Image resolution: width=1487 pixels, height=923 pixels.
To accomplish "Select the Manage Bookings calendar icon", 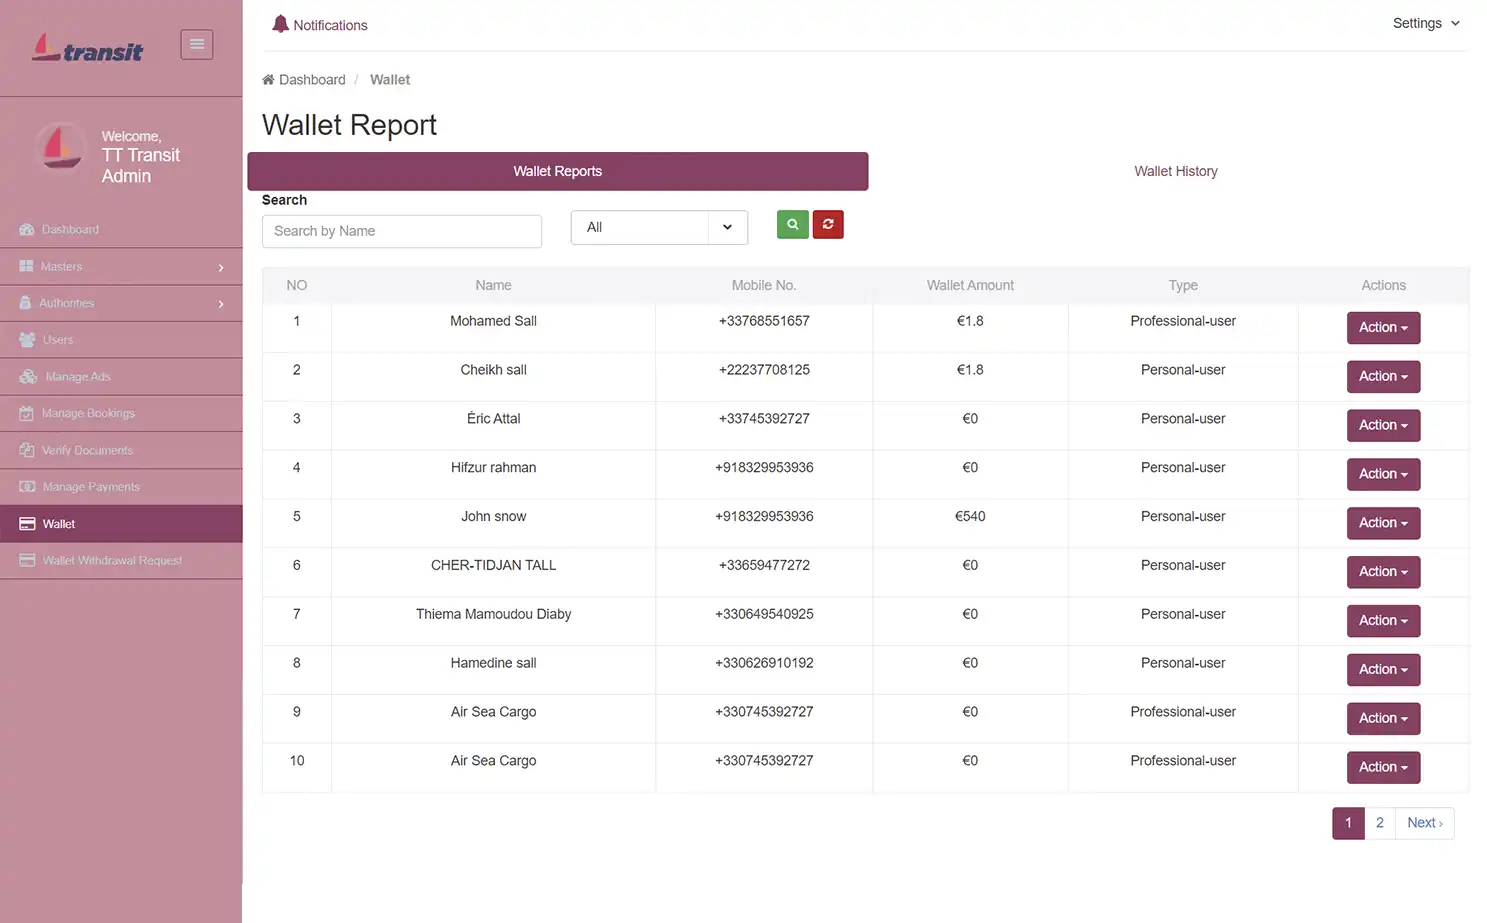I will 26,413.
